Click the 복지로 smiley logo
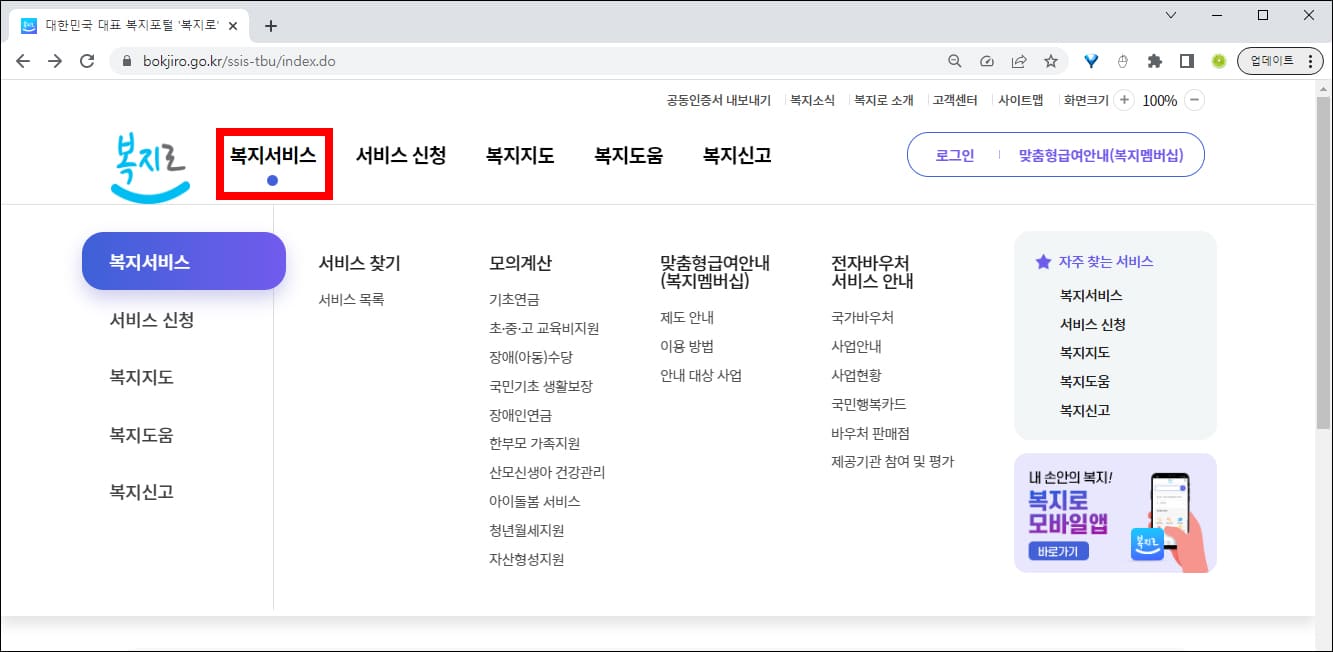 point(148,165)
